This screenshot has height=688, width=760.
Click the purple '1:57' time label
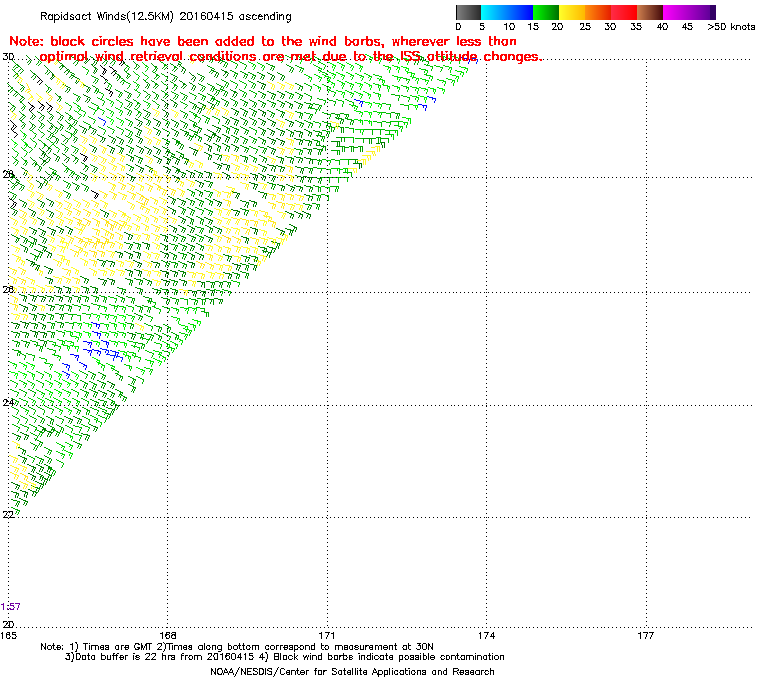click(x=11, y=607)
